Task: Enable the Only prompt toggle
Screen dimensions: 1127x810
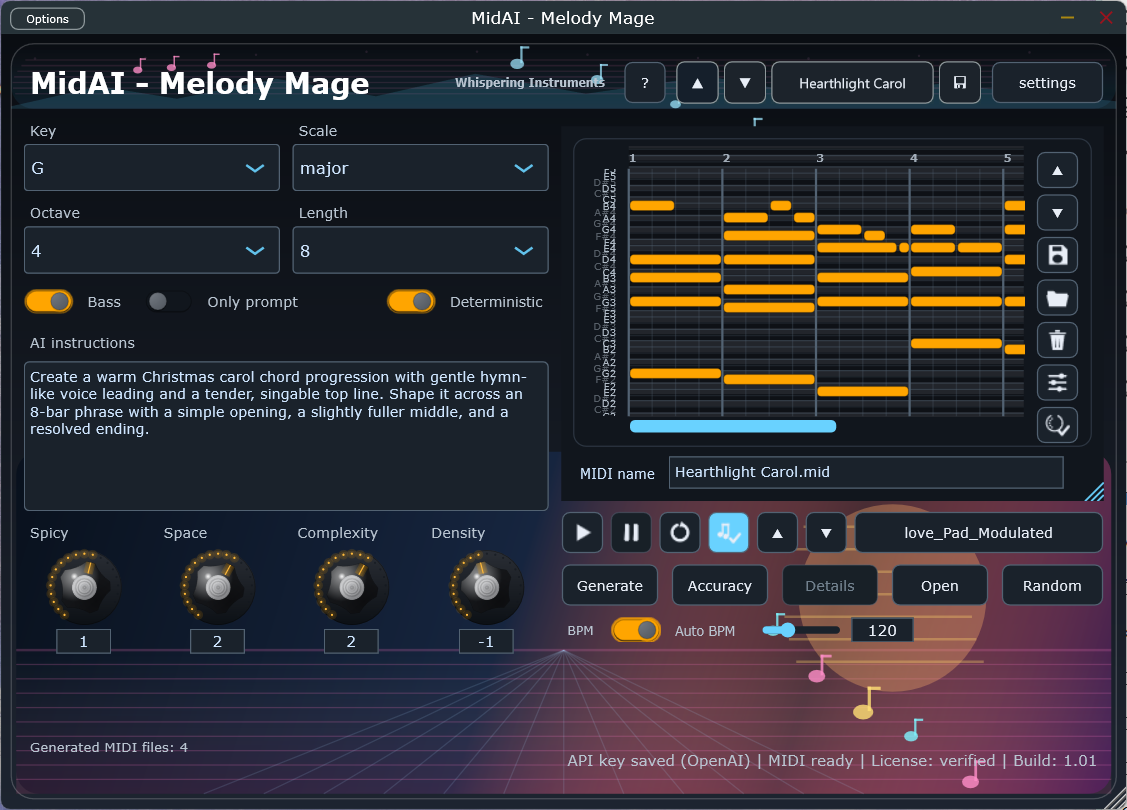Action: [169, 301]
